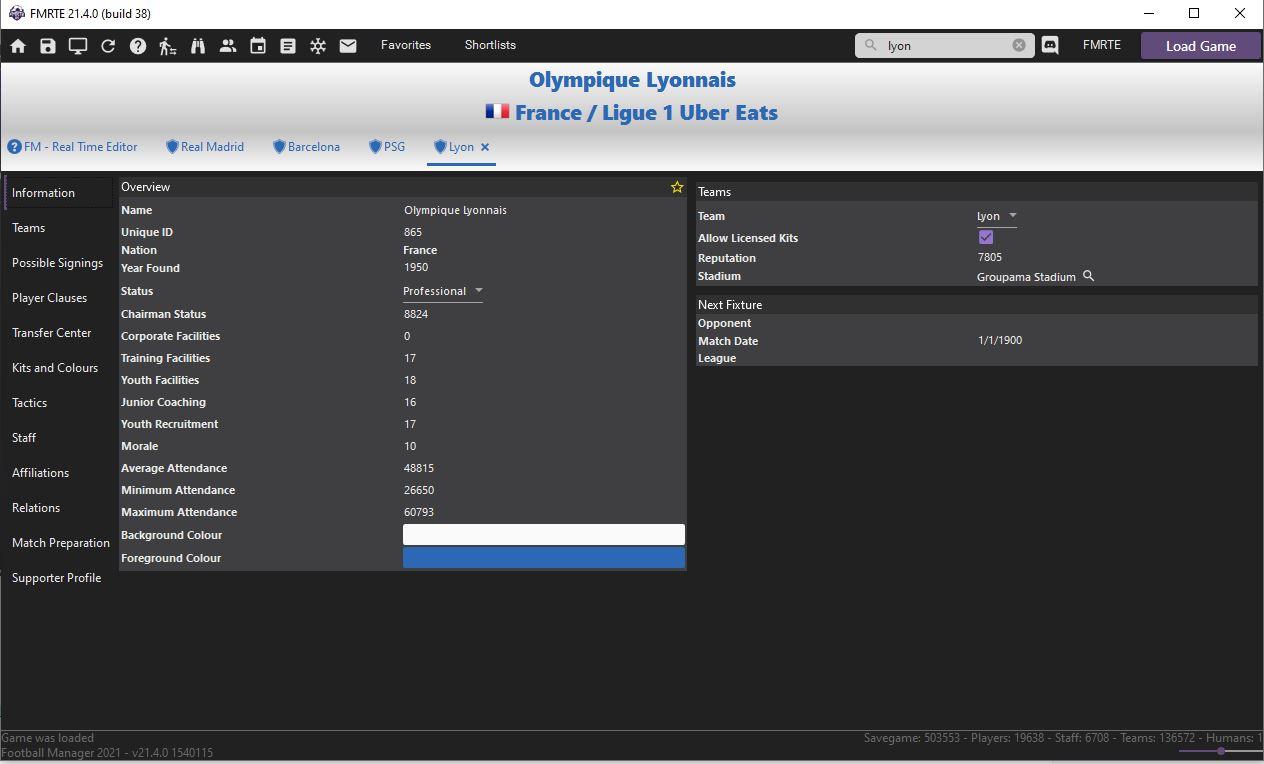
Task: Open the Favorites menu
Action: click(x=406, y=45)
